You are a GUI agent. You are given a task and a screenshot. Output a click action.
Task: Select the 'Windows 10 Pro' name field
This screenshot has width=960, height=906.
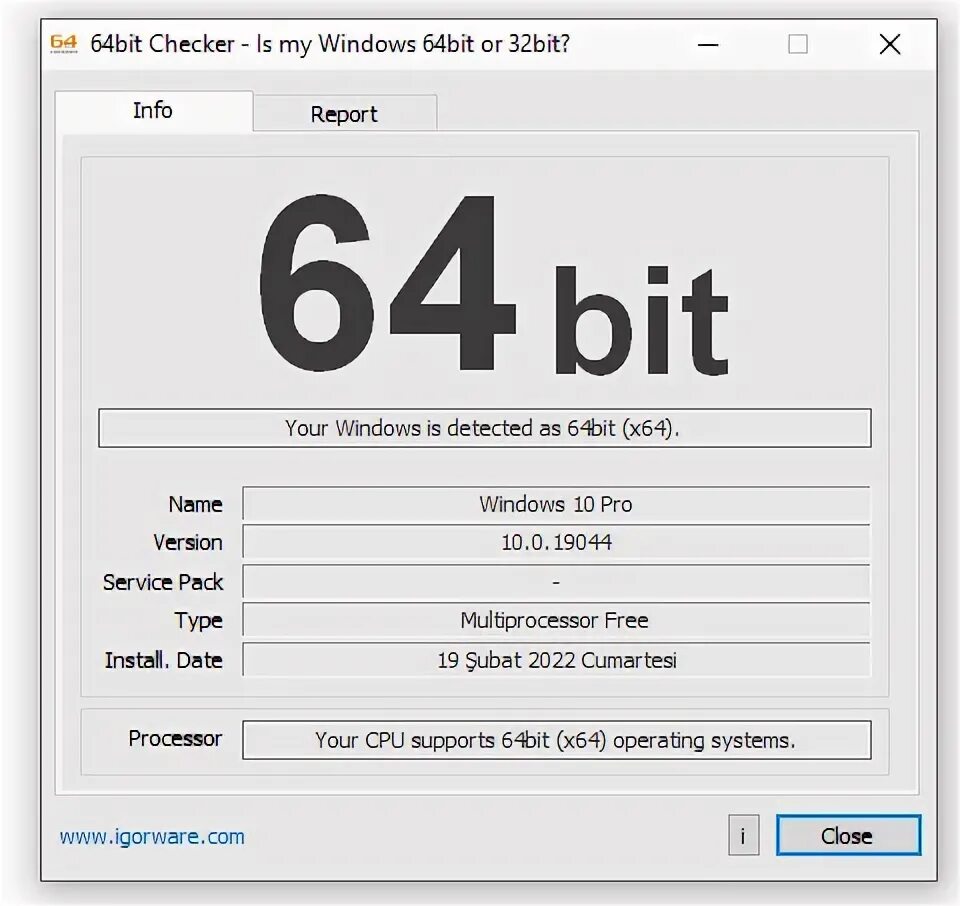point(556,504)
